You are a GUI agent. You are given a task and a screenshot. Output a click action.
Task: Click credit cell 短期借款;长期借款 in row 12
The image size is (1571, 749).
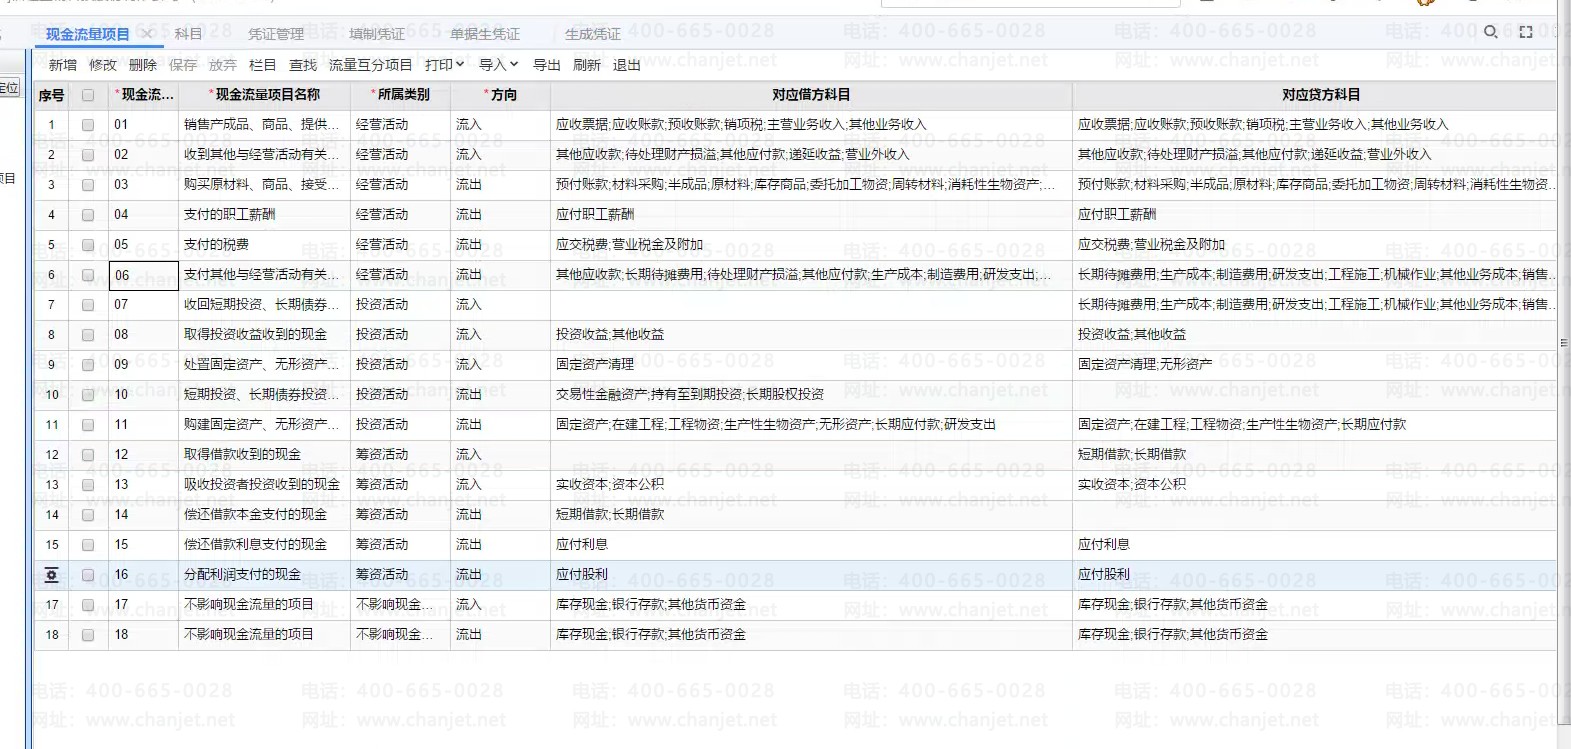pyautogui.click(x=1314, y=455)
